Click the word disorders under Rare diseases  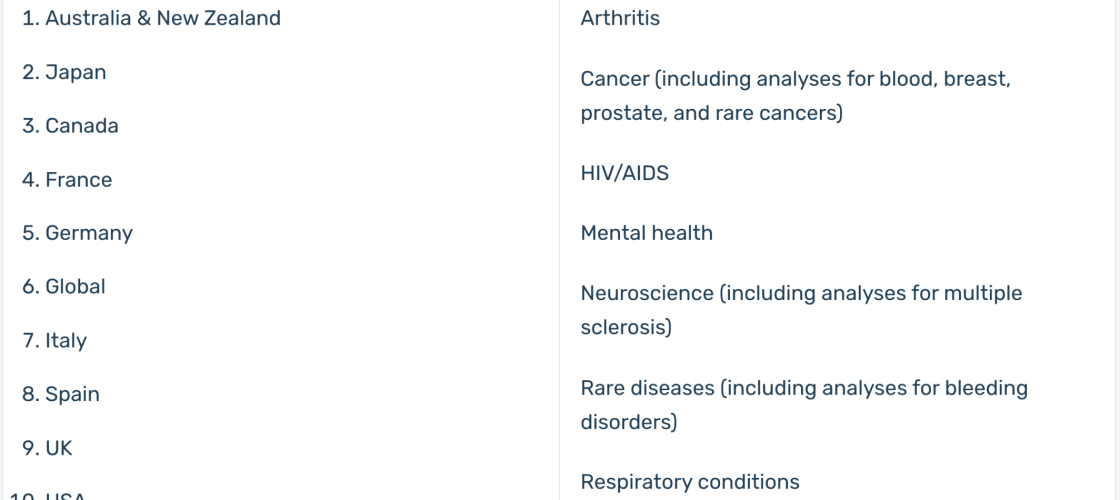coord(629,422)
